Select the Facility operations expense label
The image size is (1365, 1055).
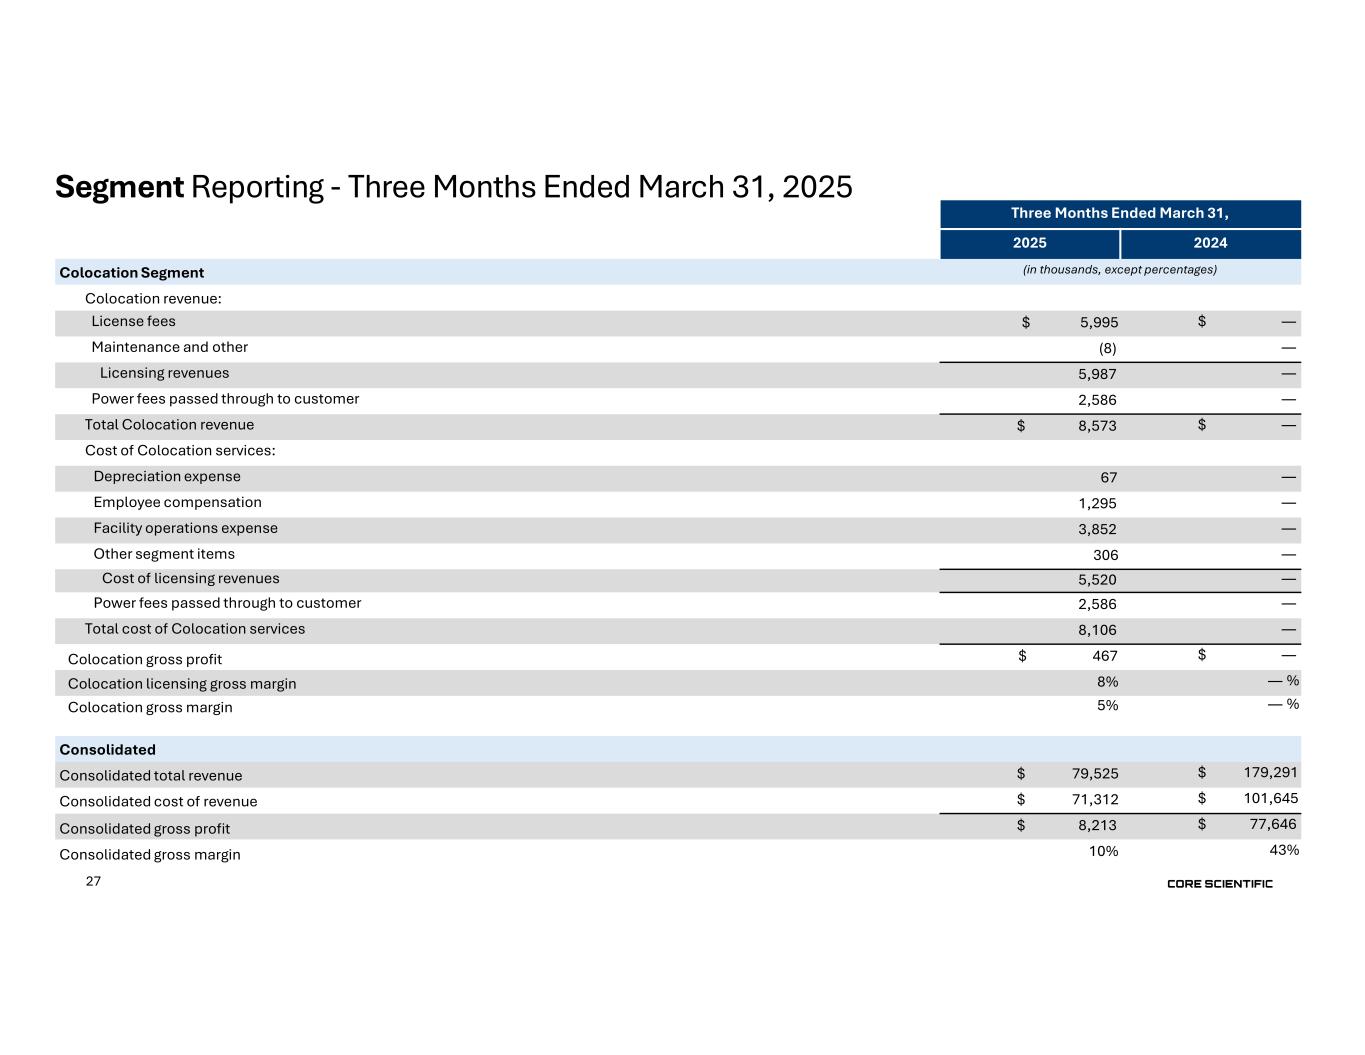[185, 528]
